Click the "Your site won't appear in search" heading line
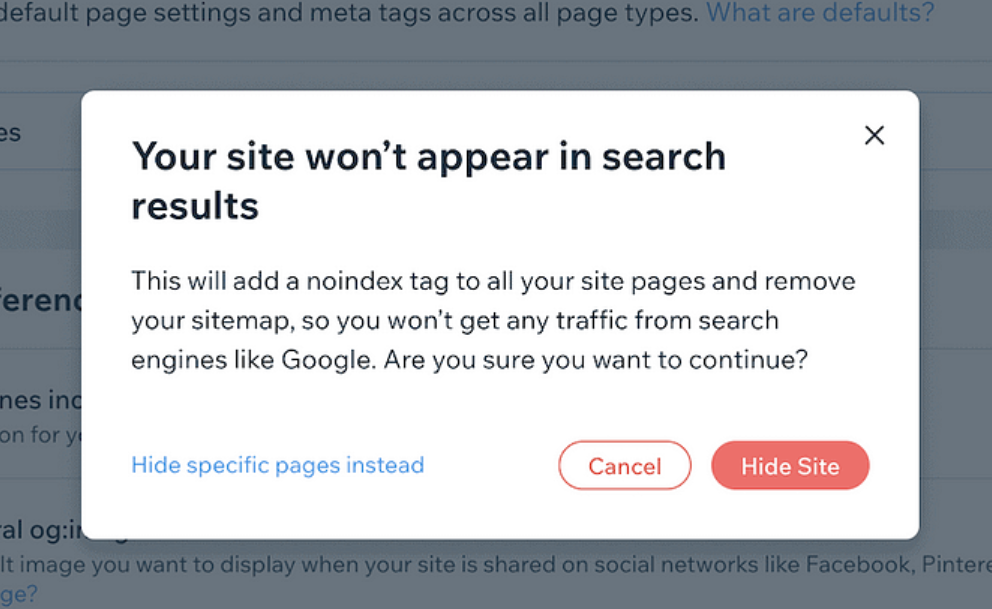 pos(428,157)
